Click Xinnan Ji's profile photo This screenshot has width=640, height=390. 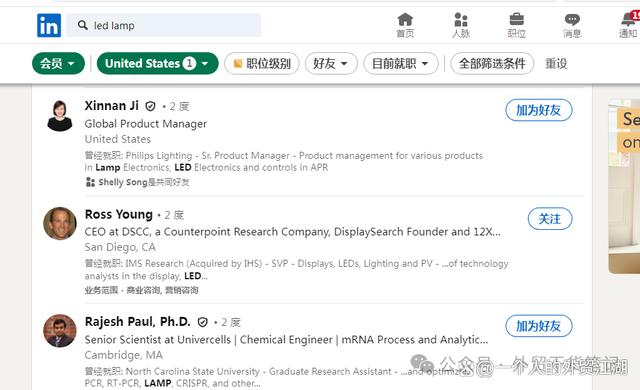tap(60, 115)
